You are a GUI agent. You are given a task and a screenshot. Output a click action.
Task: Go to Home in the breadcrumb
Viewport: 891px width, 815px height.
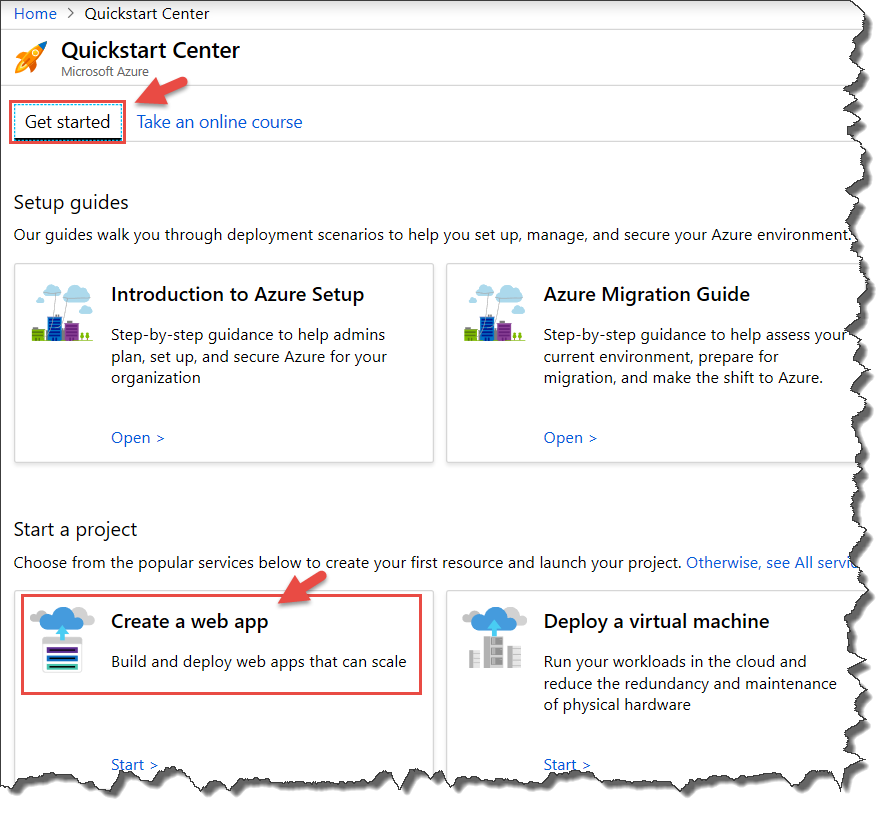pyautogui.click(x=35, y=14)
